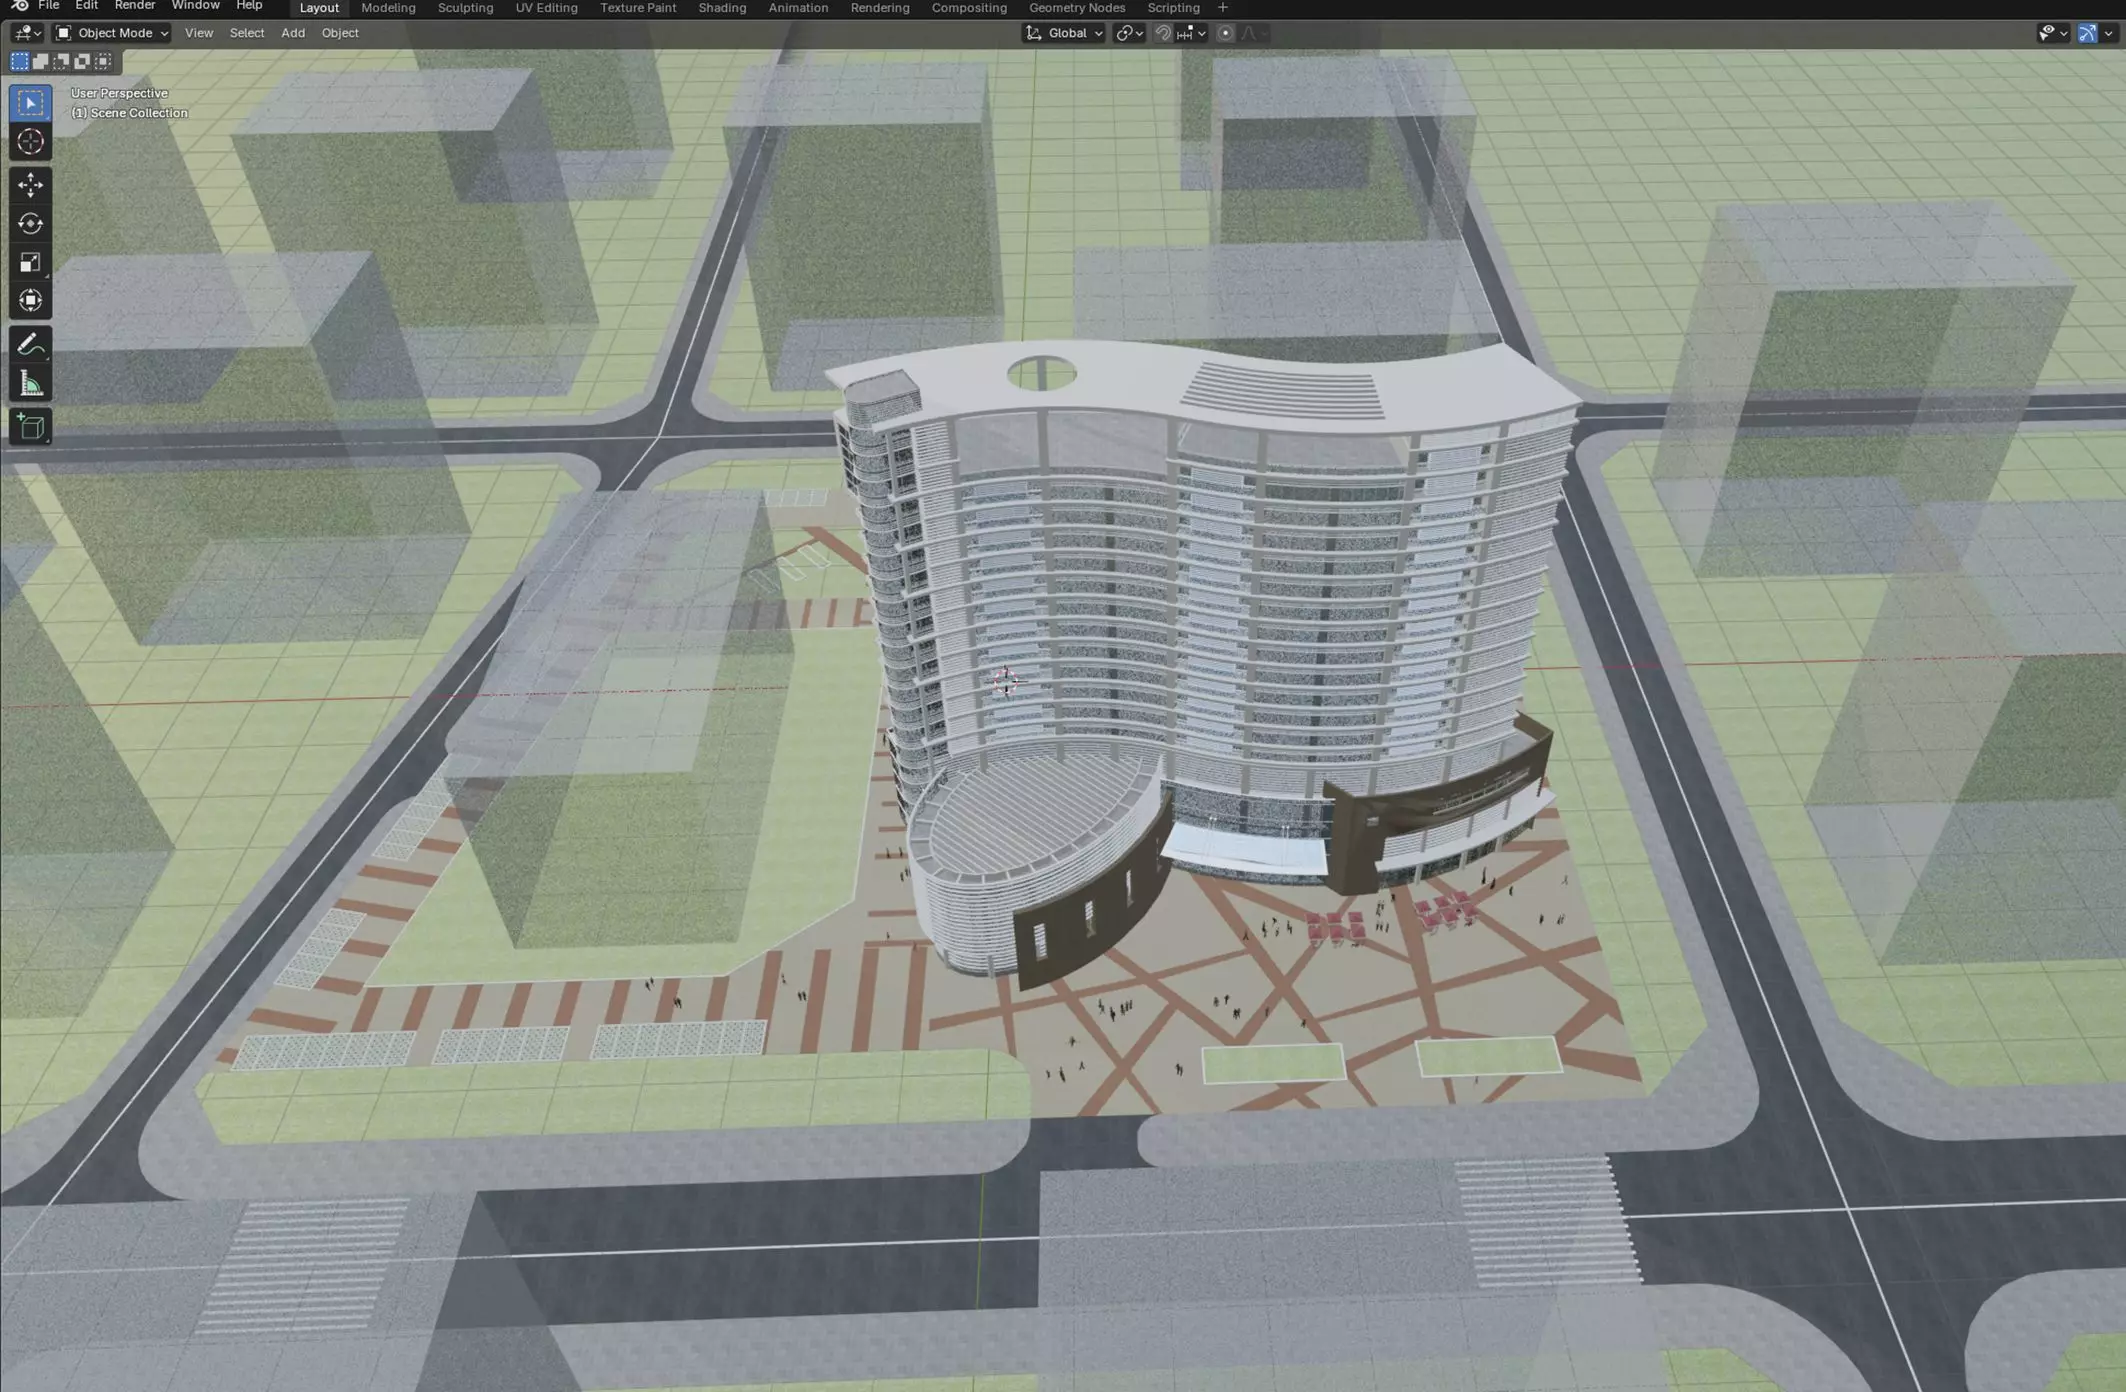The width and height of the screenshot is (2126, 1392).
Task: Open the File menu
Action: point(48,6)
